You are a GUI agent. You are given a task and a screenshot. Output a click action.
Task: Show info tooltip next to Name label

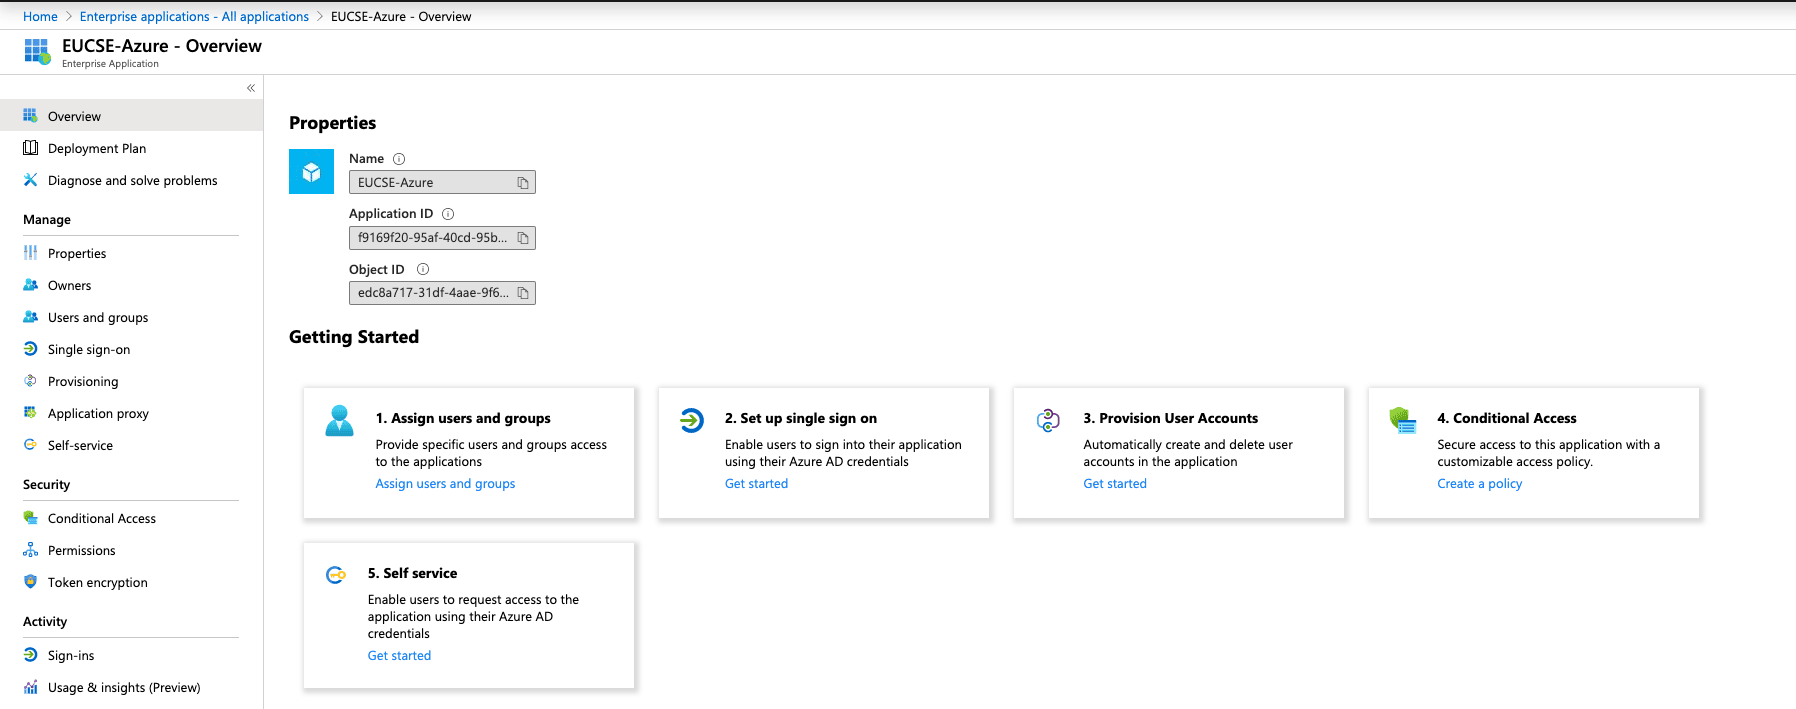(399, 159)
